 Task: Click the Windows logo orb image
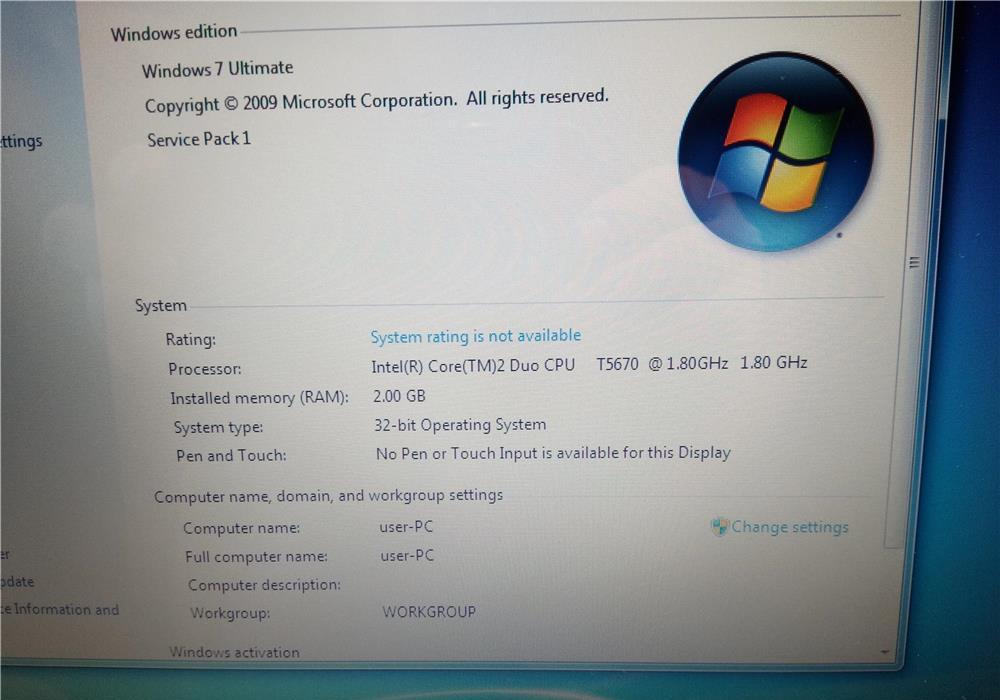tap(776, 152)
